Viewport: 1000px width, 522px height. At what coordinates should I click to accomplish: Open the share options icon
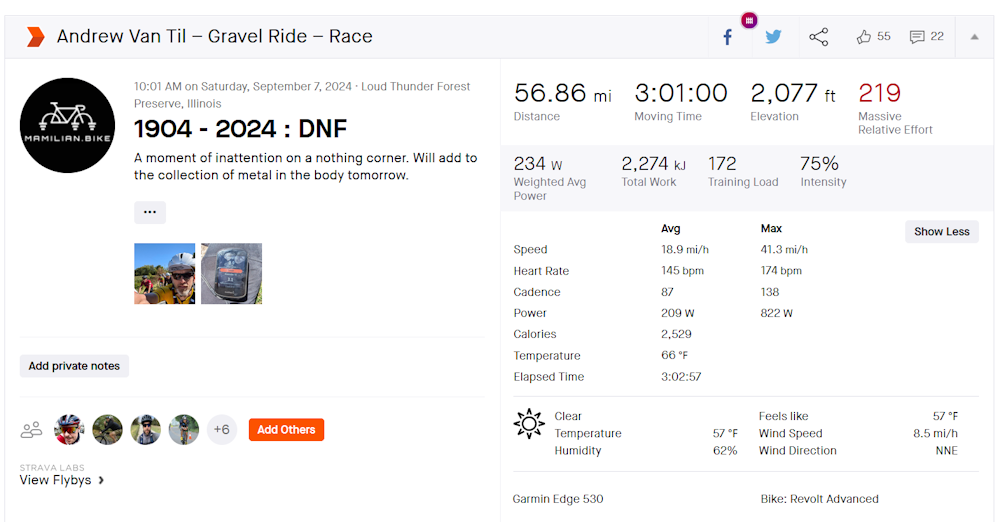click(818, 37)
